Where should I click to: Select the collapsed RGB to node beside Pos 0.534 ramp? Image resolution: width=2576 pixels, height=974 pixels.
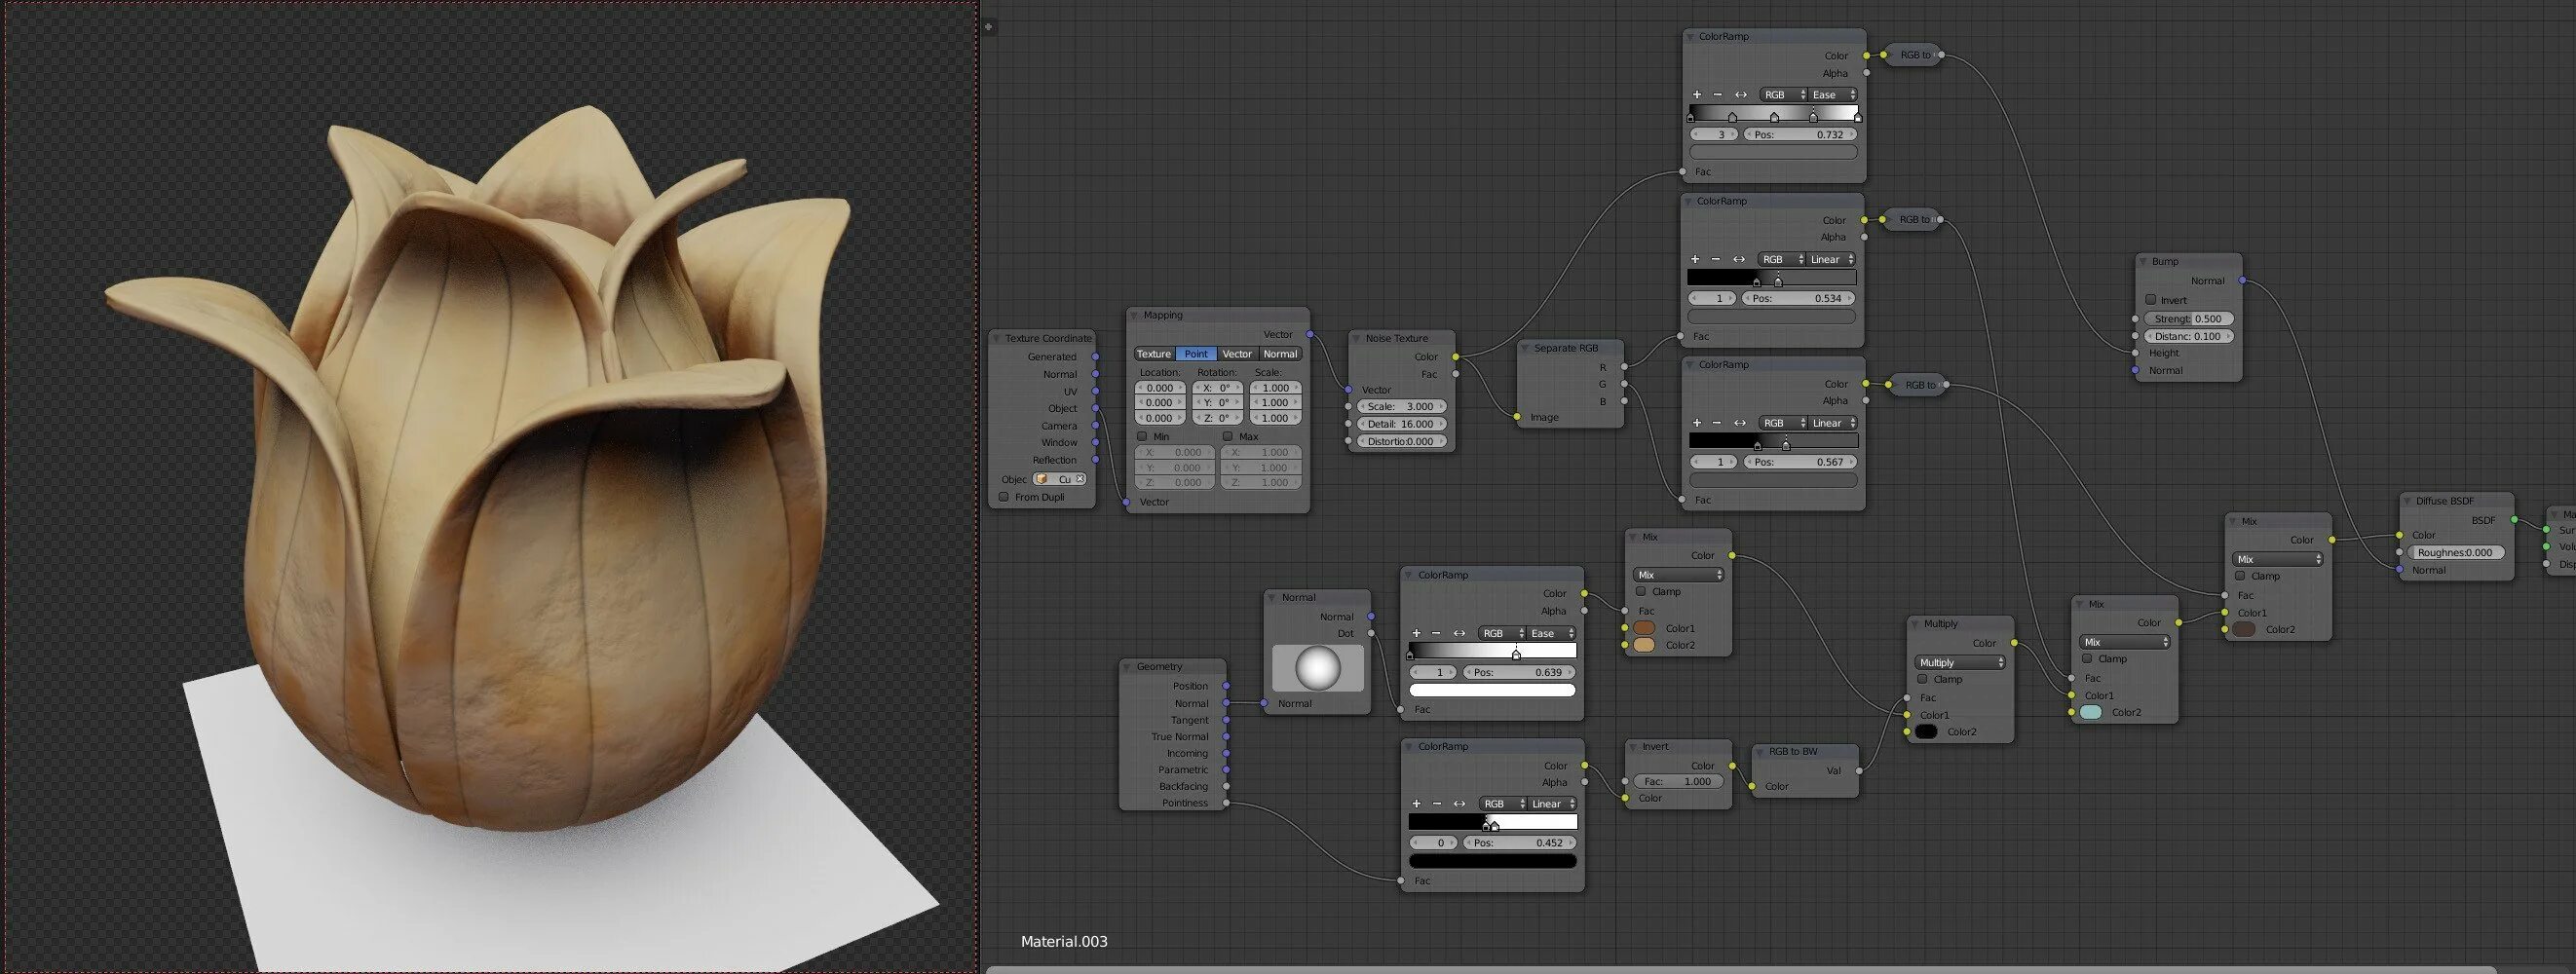pos(1912,219)
